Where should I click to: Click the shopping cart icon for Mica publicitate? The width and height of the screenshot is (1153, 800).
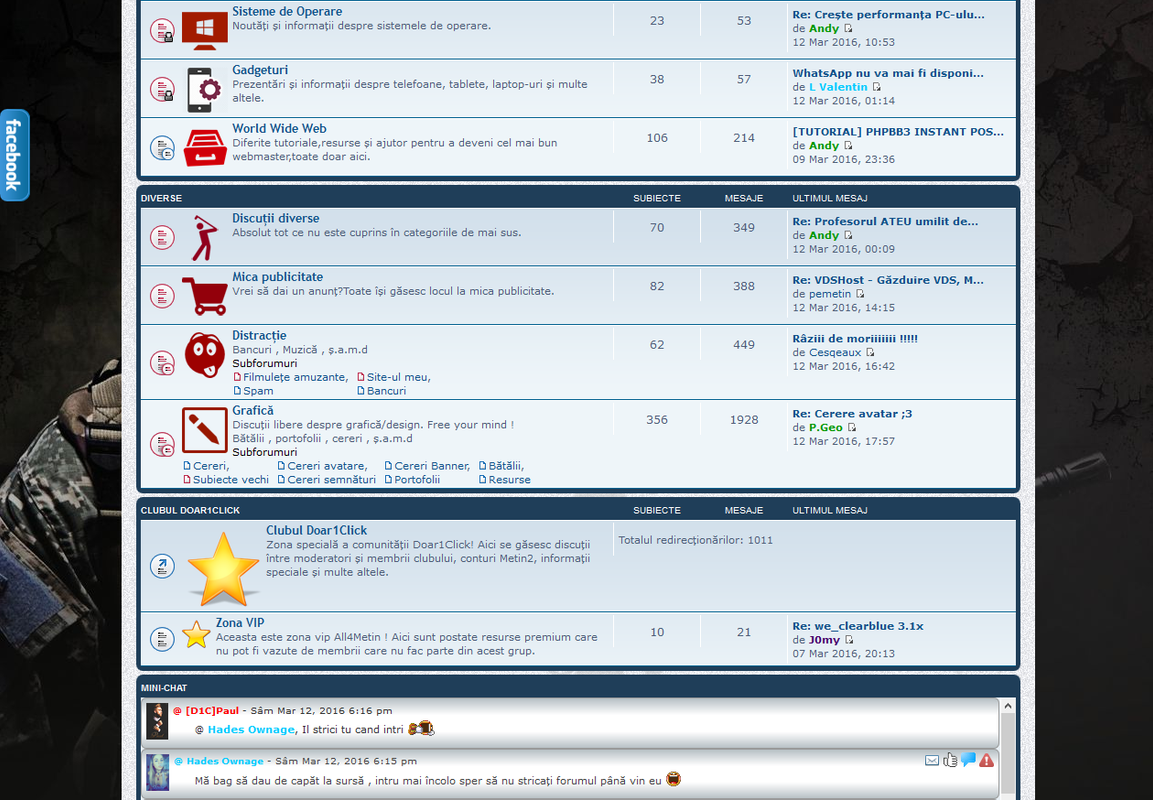pos(204,296)
